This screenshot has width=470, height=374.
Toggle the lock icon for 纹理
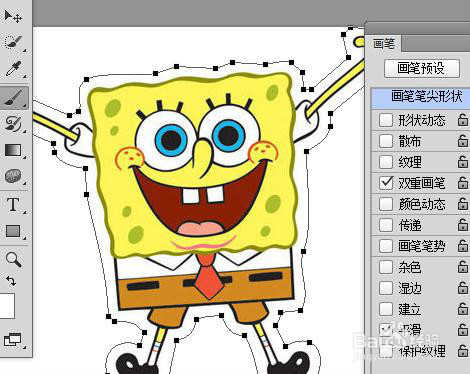[x=463, y=161]
